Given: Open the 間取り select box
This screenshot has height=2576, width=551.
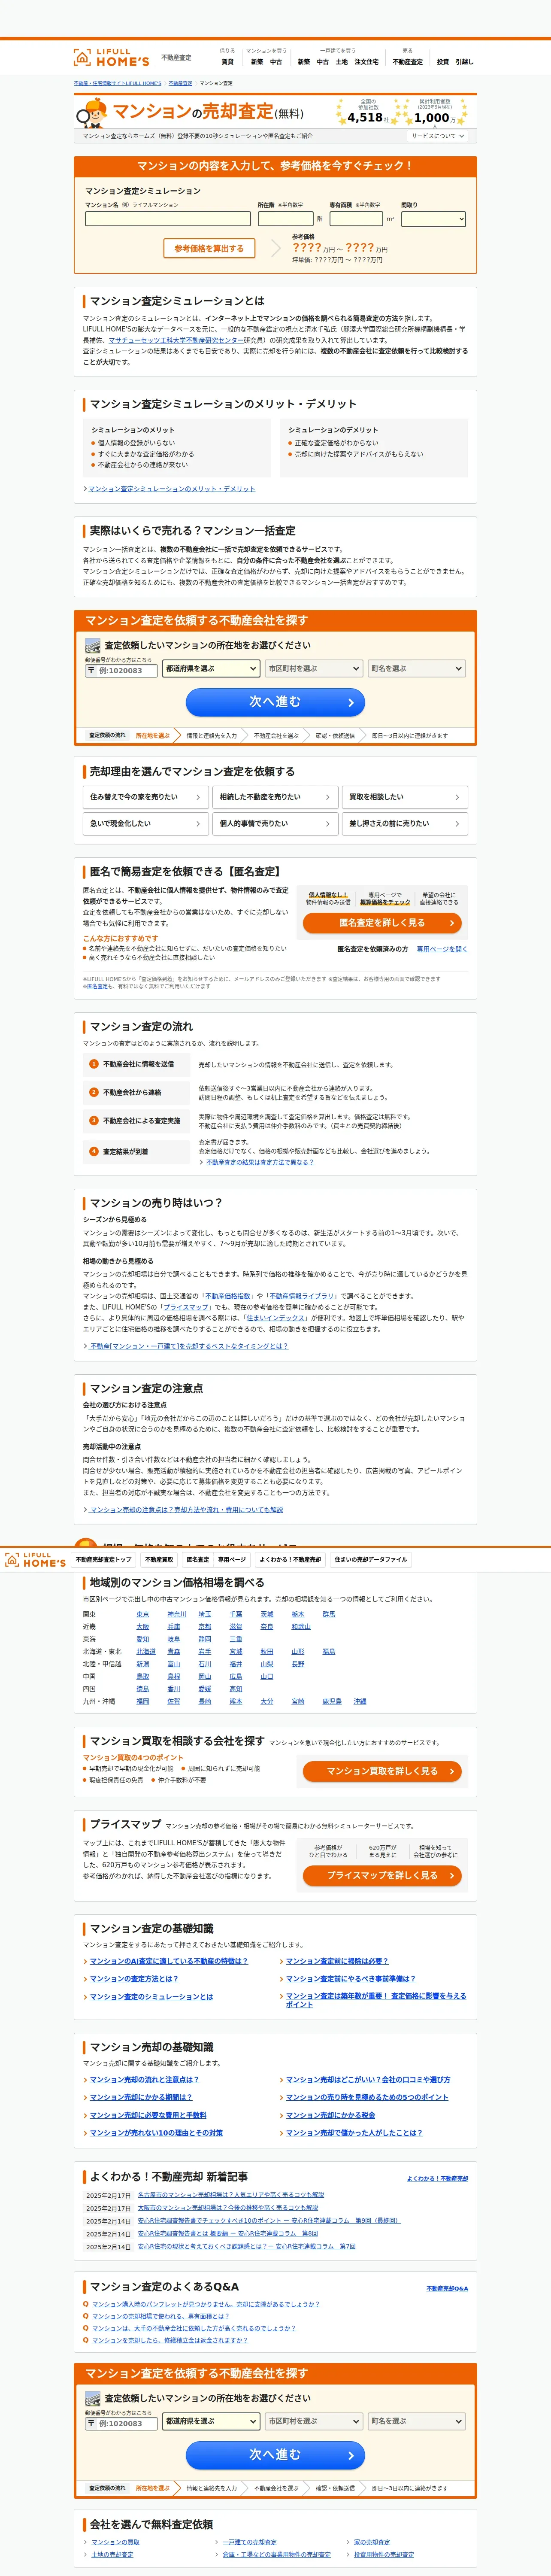Looking at the screenshot, I should [x=434, y=218].
